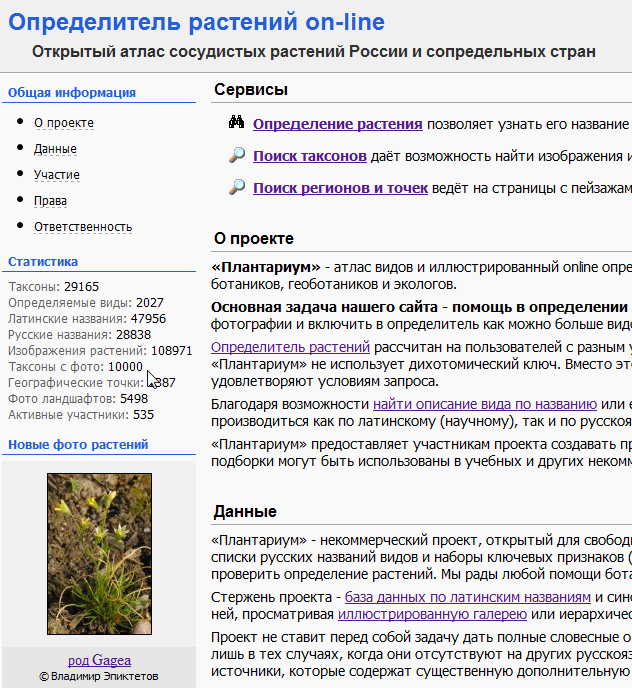
Task: Select О проекте in the sidebar
Action: coord(64,123)
